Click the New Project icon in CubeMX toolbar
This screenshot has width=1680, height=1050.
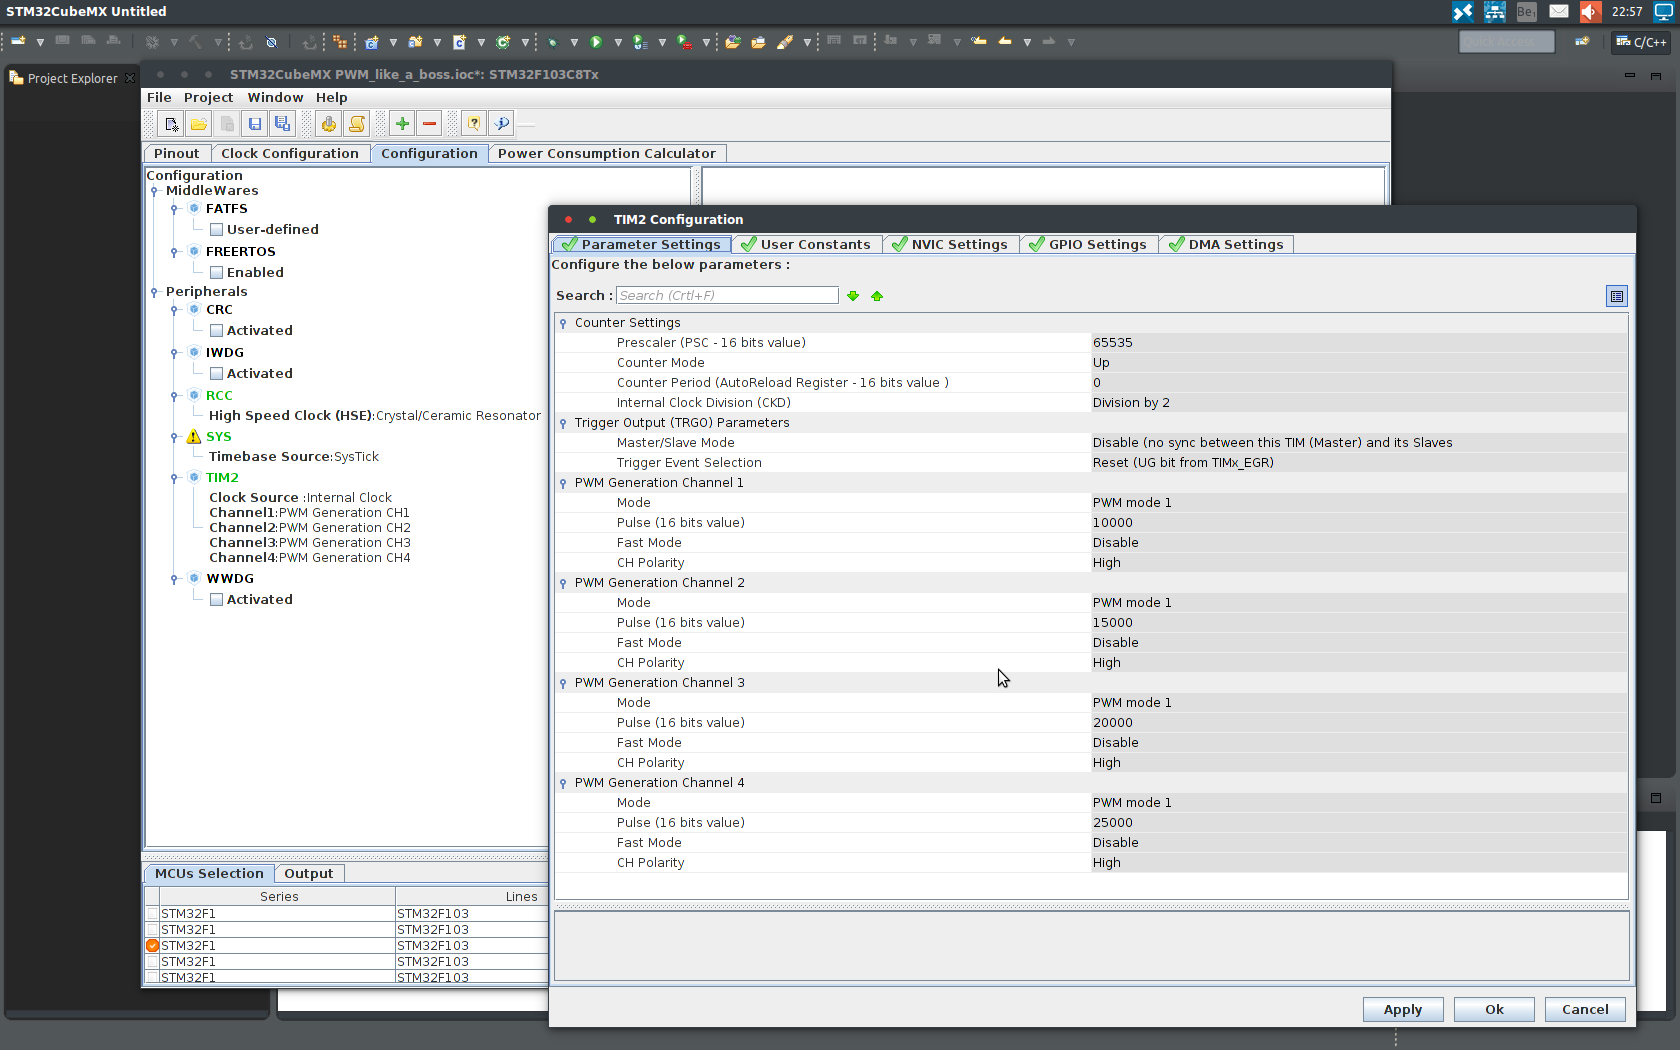[171, 124]
